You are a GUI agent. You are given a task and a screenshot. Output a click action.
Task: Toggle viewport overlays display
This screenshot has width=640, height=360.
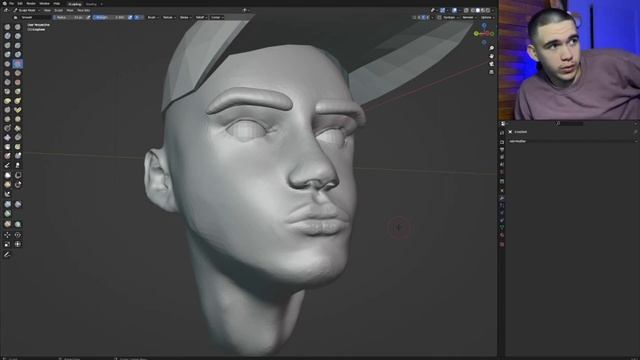tap(455, 10)
